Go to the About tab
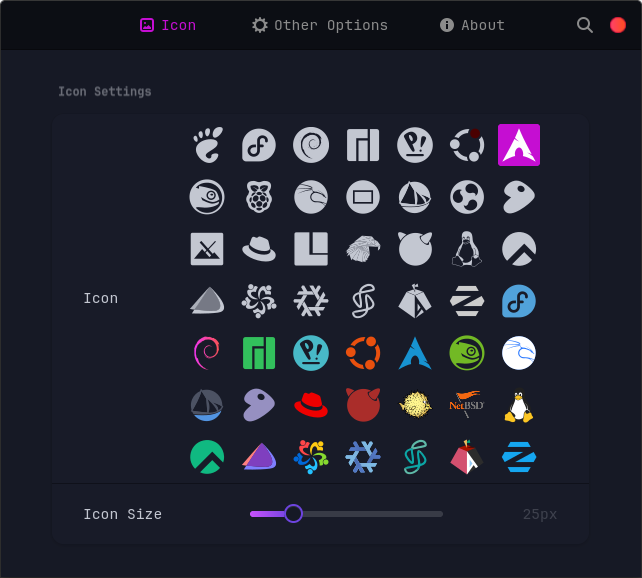 tap(472, 25)
